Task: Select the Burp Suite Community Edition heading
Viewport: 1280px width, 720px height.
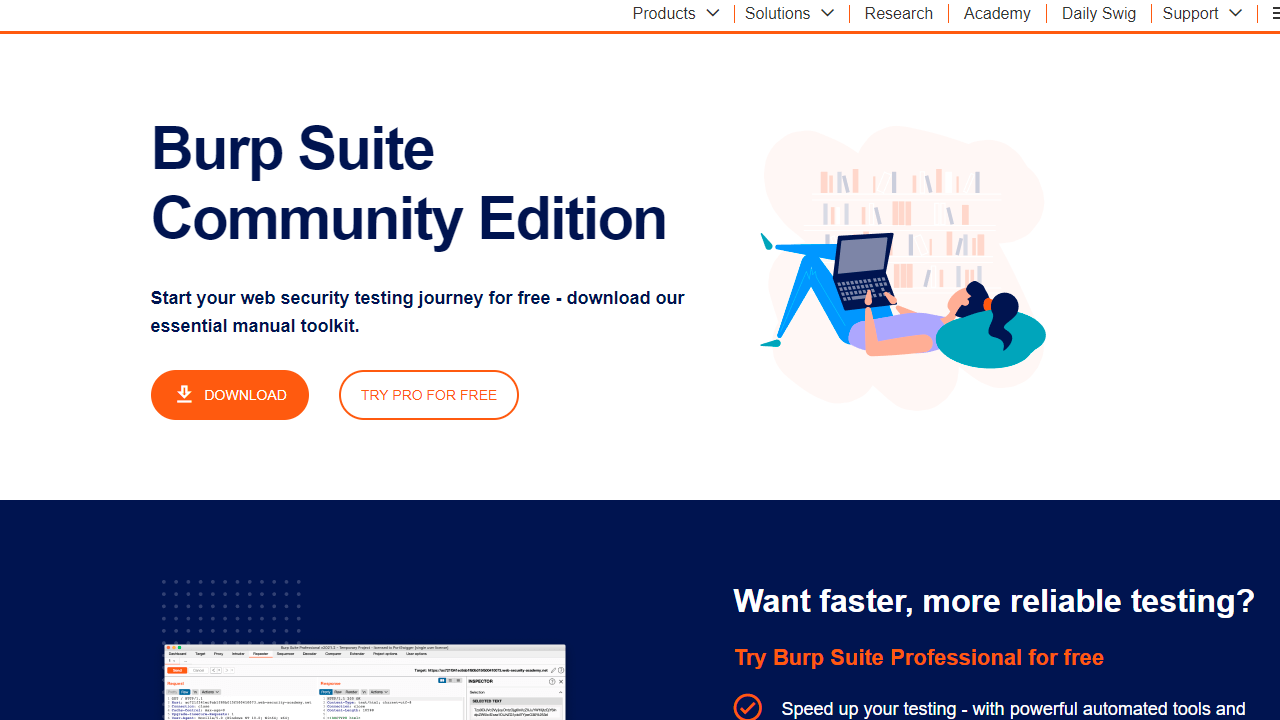Action: 408,183
